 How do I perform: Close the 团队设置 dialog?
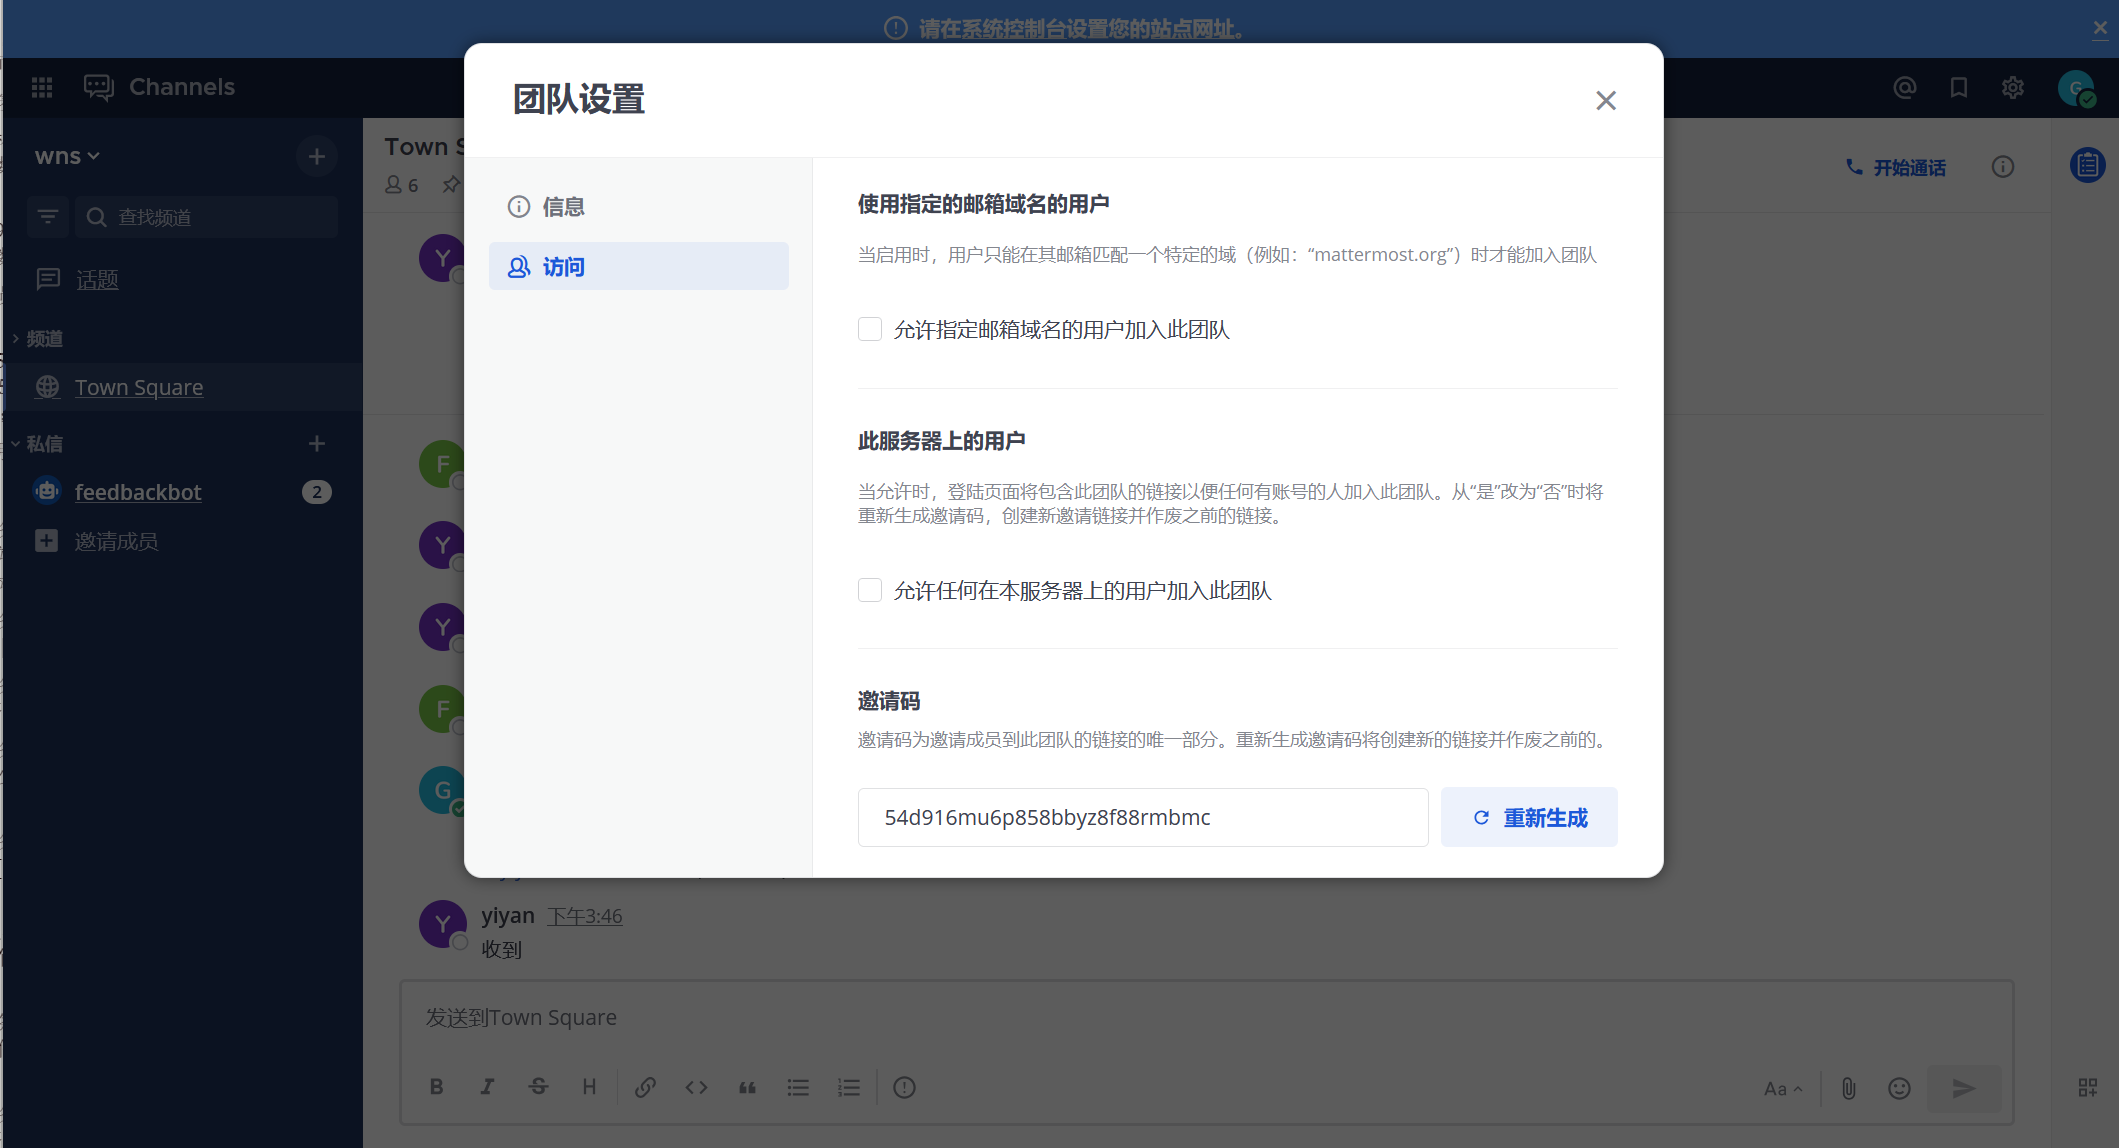click(1605, 101)
